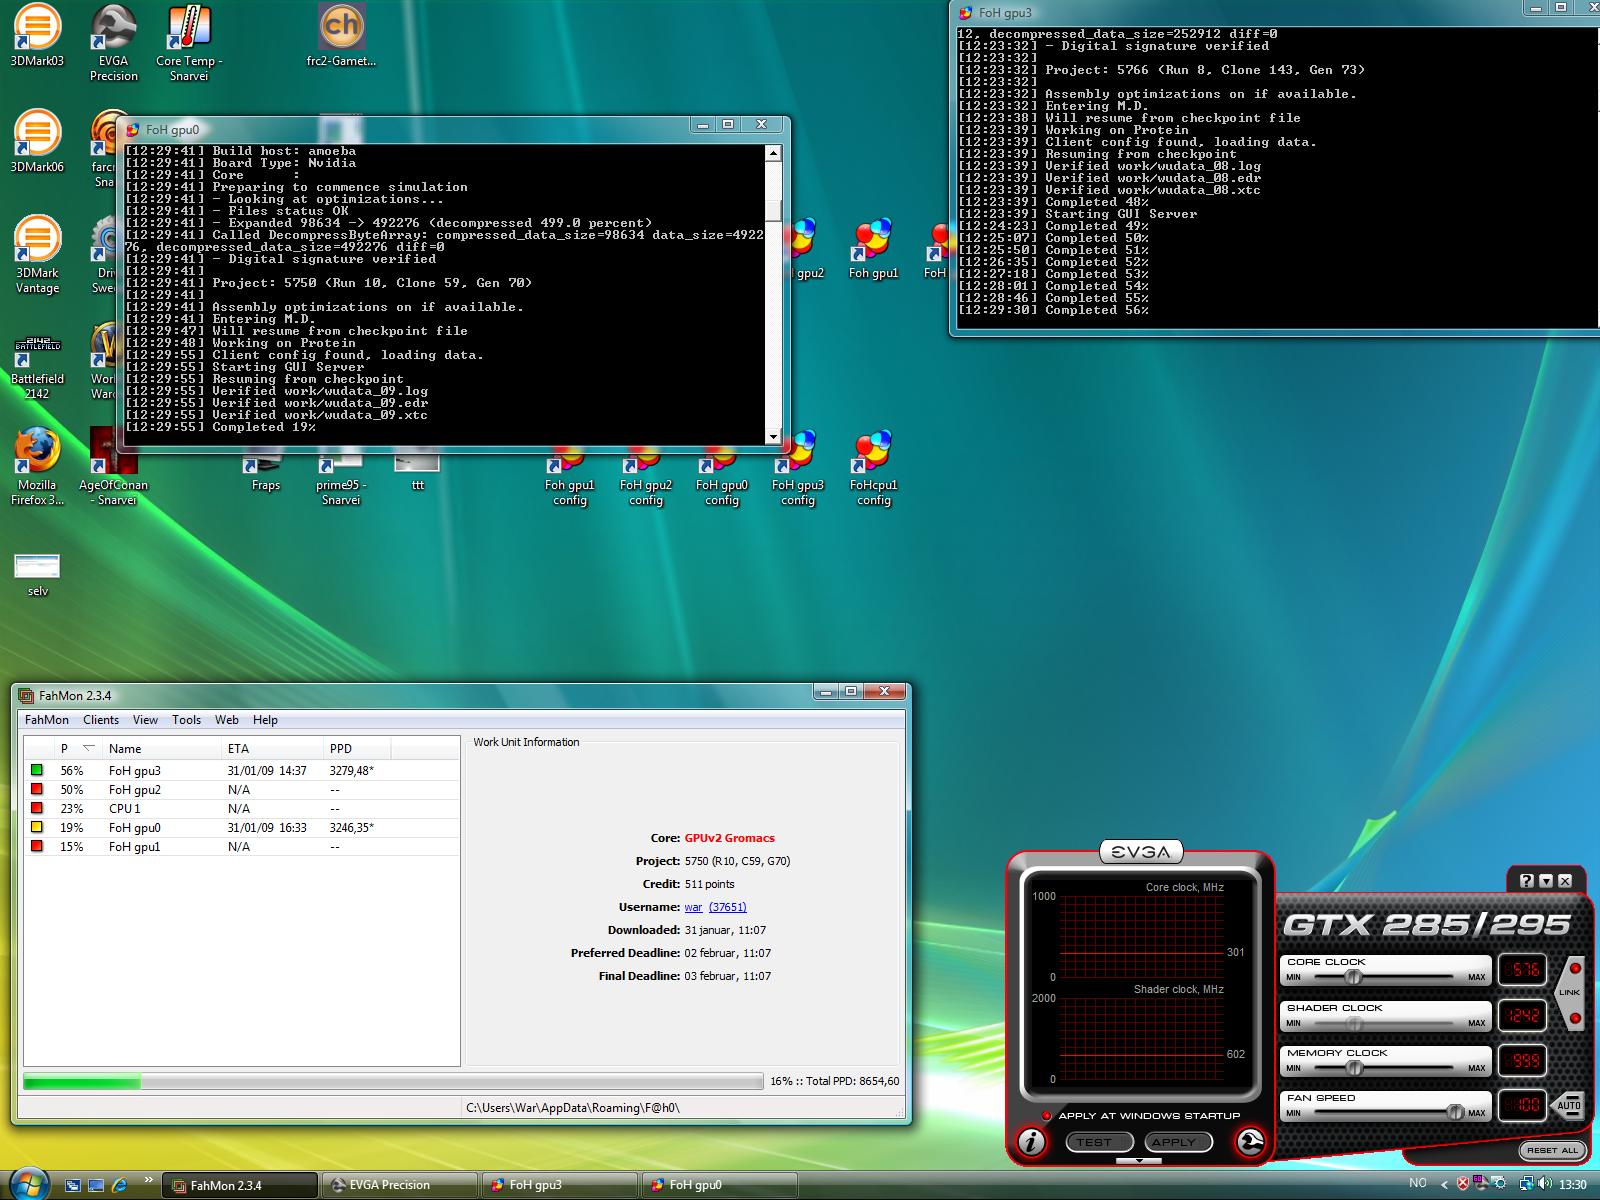Select the FoH gpu2 client row
The width and height of the screenshot is (1600, 1200).
[x=241, y=790]
